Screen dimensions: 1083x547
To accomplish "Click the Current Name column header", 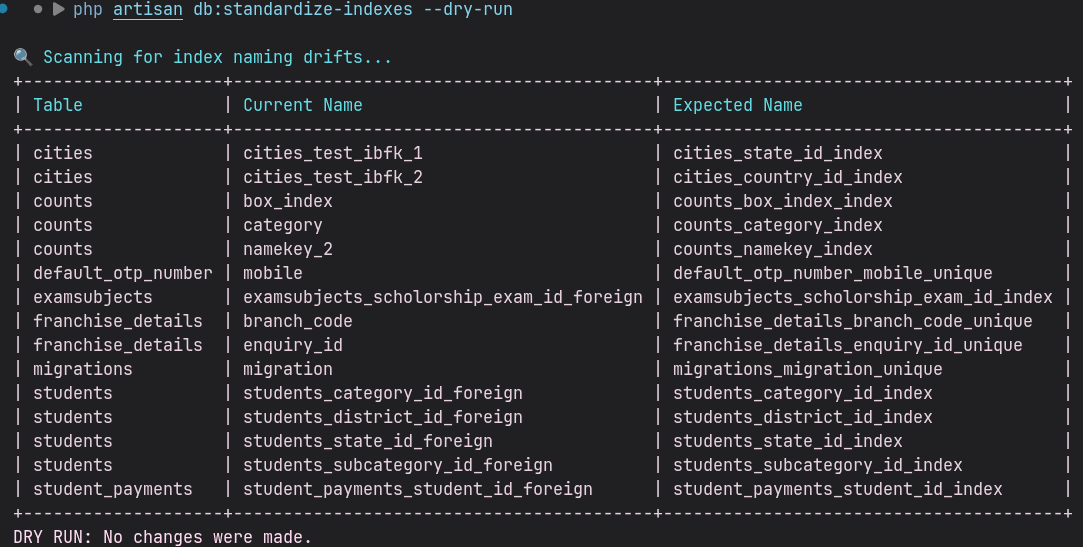I will coord(303,105).
